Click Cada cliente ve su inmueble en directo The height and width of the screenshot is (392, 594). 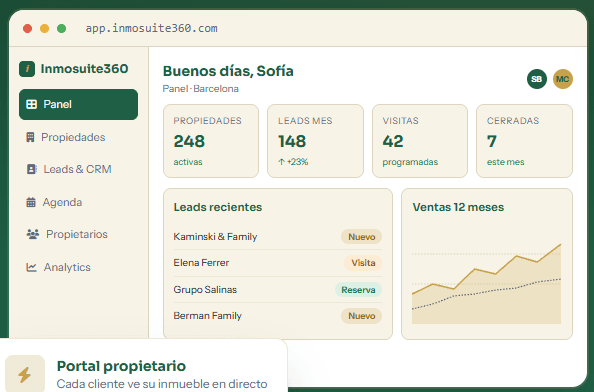click(162, 384)
